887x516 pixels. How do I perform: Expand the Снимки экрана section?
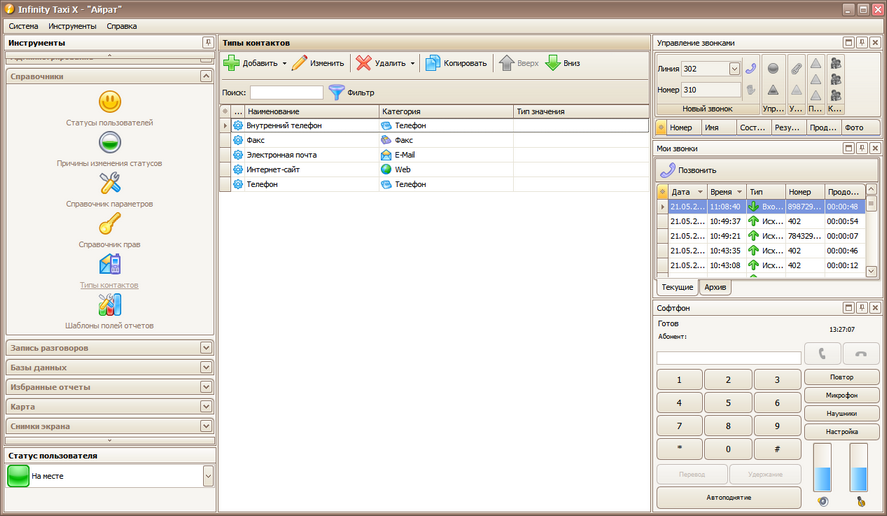[x=206, y=426]
